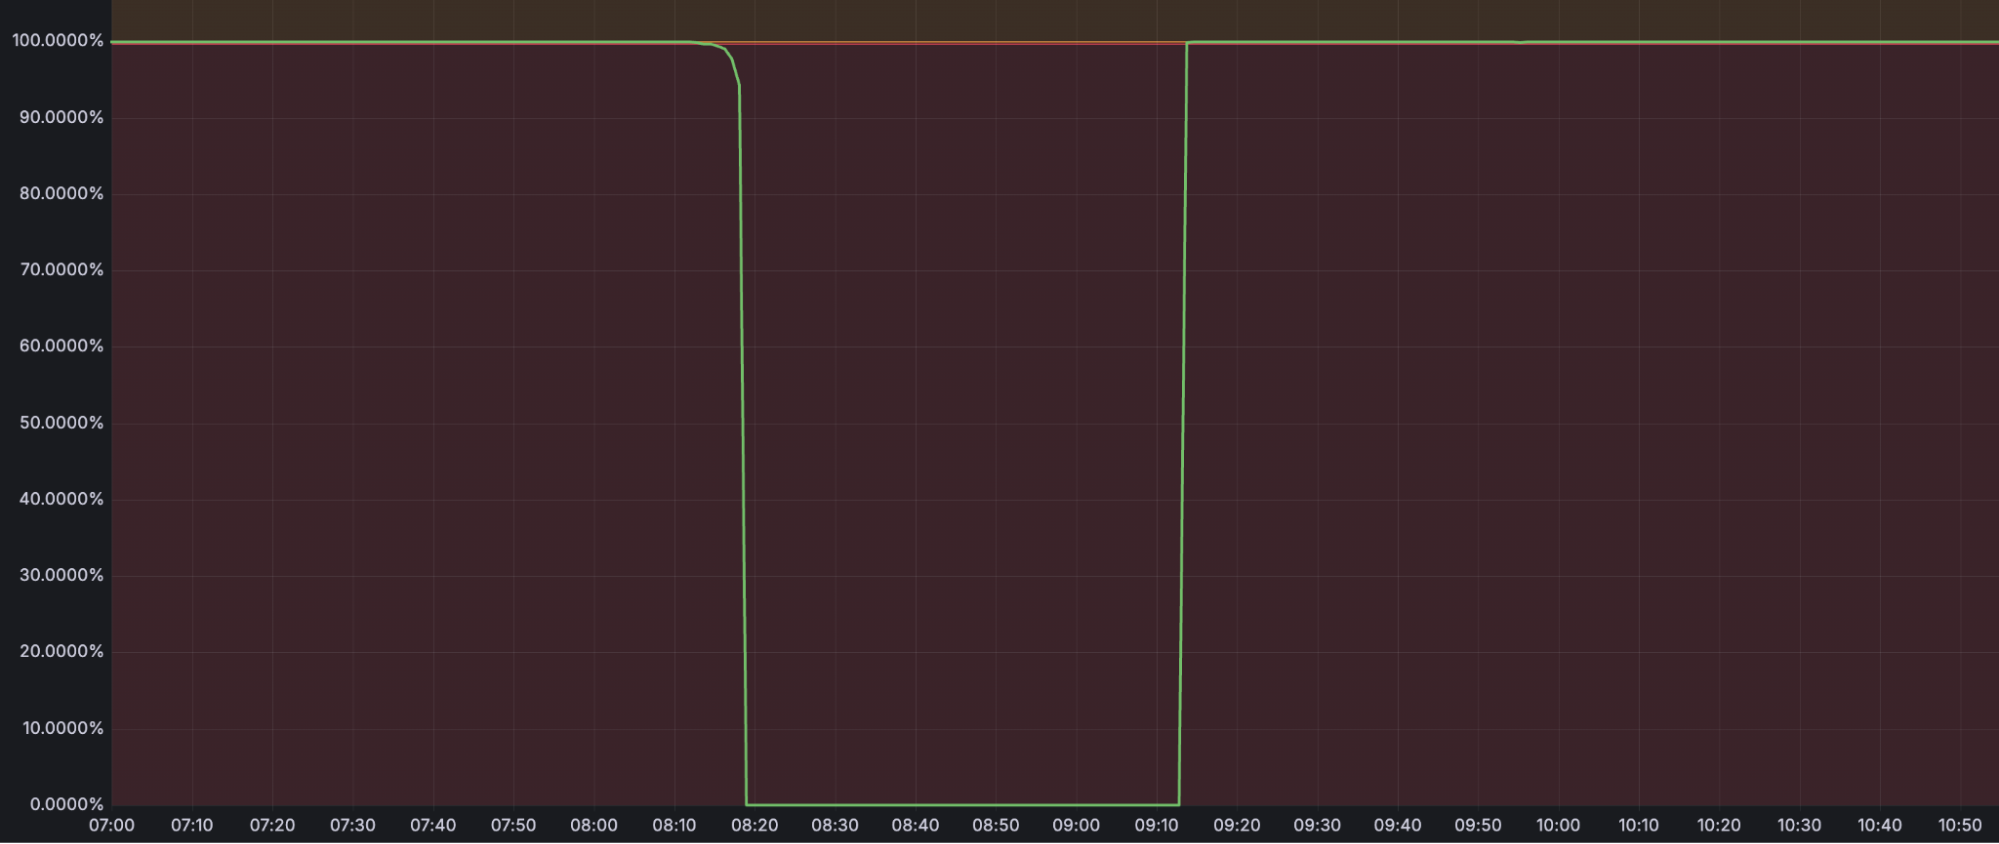Click the 08:10 time axis label
This screenshot has width=1999, height=844.
[674, 825]
